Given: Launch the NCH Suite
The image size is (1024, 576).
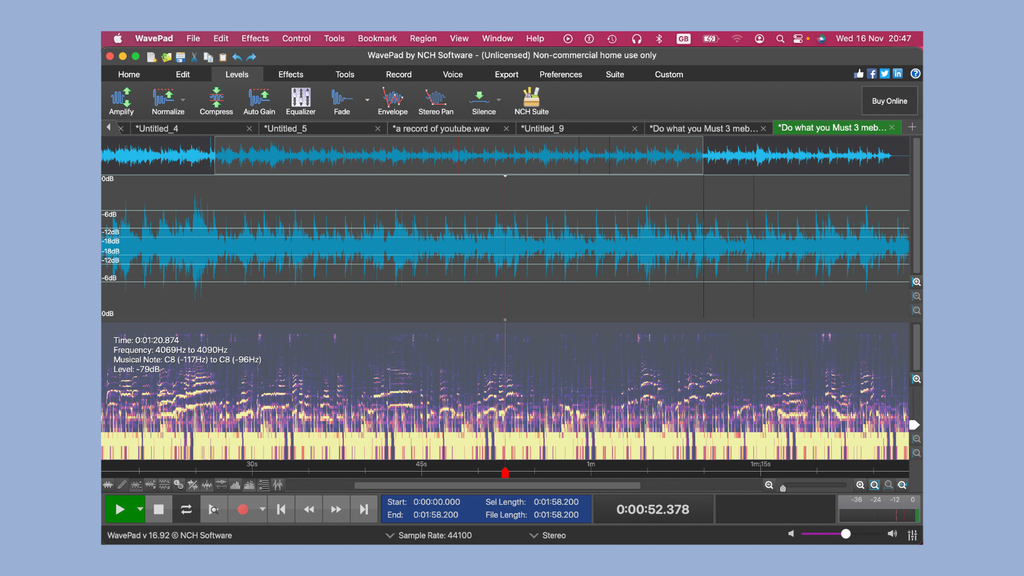Looking at the screenshot, I should tap(530, 99).
